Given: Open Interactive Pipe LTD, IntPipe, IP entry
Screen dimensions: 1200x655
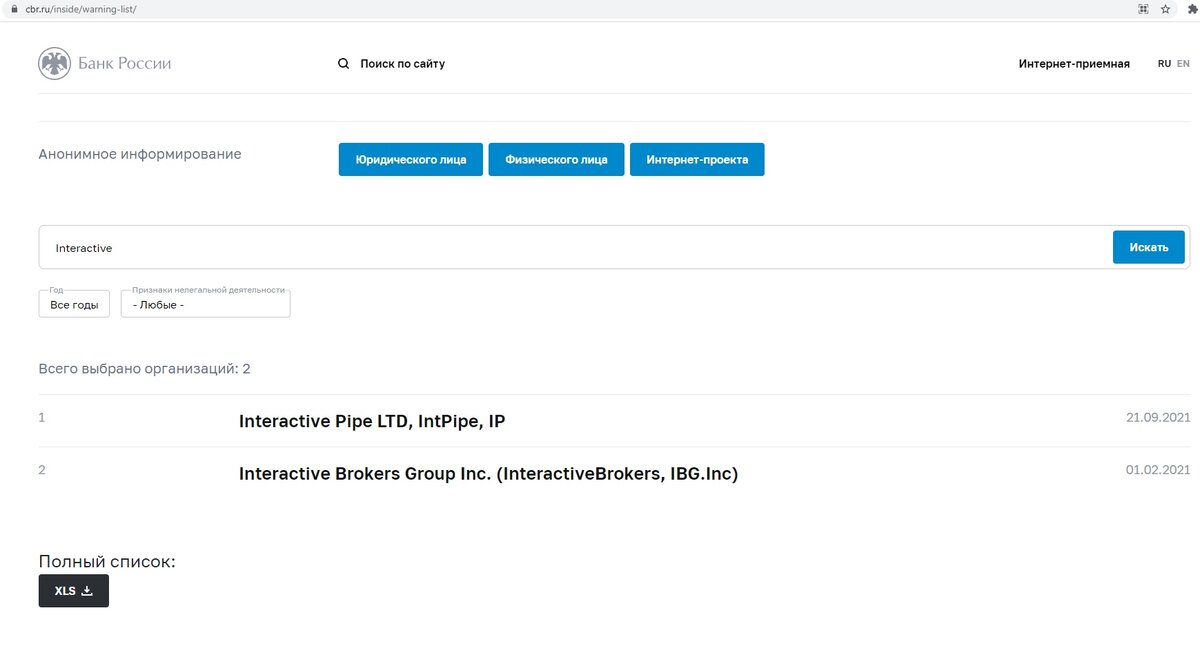Looking at the screenshot, I should (372, 421).
